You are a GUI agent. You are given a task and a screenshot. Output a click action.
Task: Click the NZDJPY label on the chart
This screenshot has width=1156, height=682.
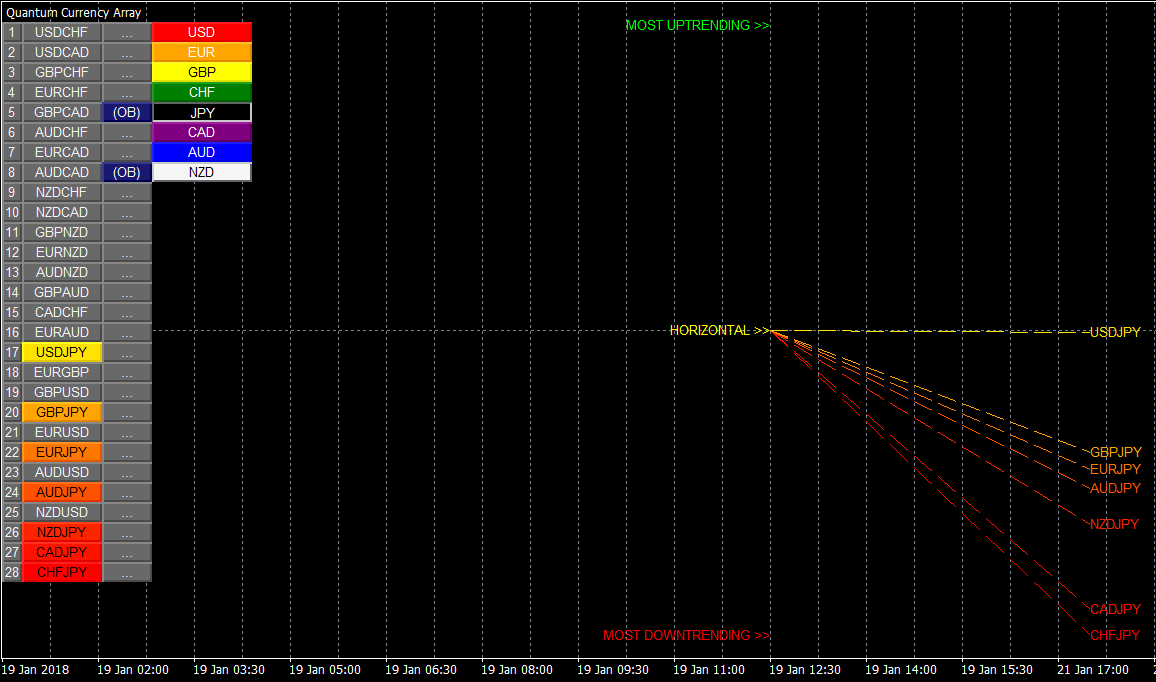pyautogui.click(x=1114, y=524)
